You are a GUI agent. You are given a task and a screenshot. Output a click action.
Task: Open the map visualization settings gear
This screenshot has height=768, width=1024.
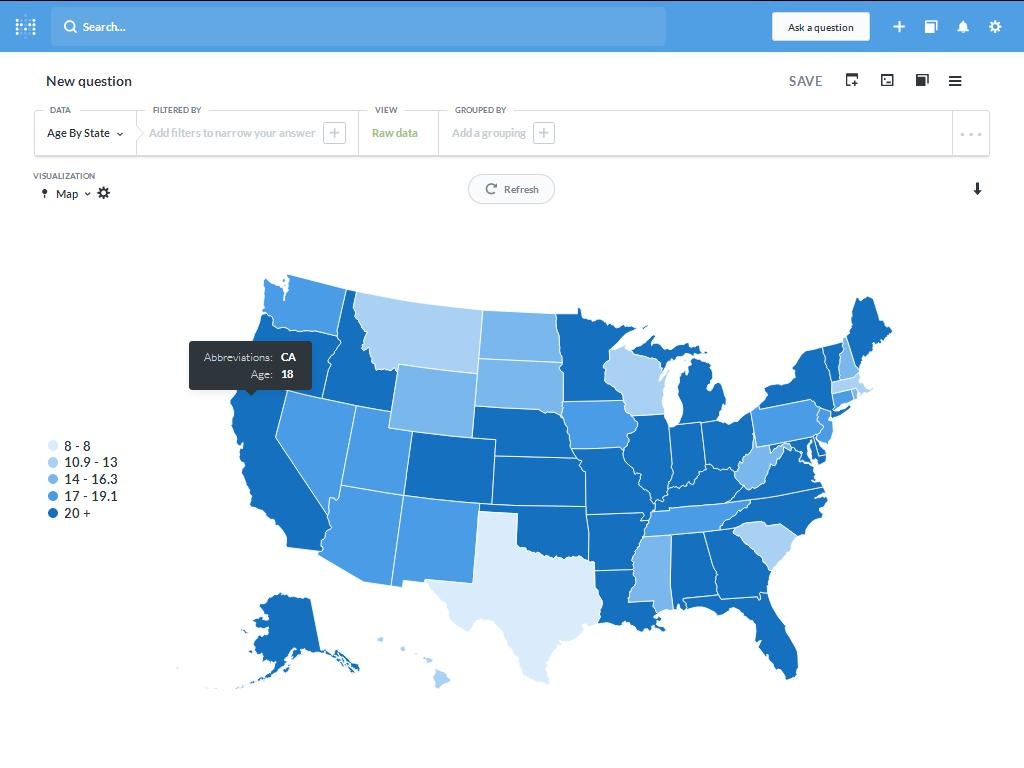tap(104, 193)
